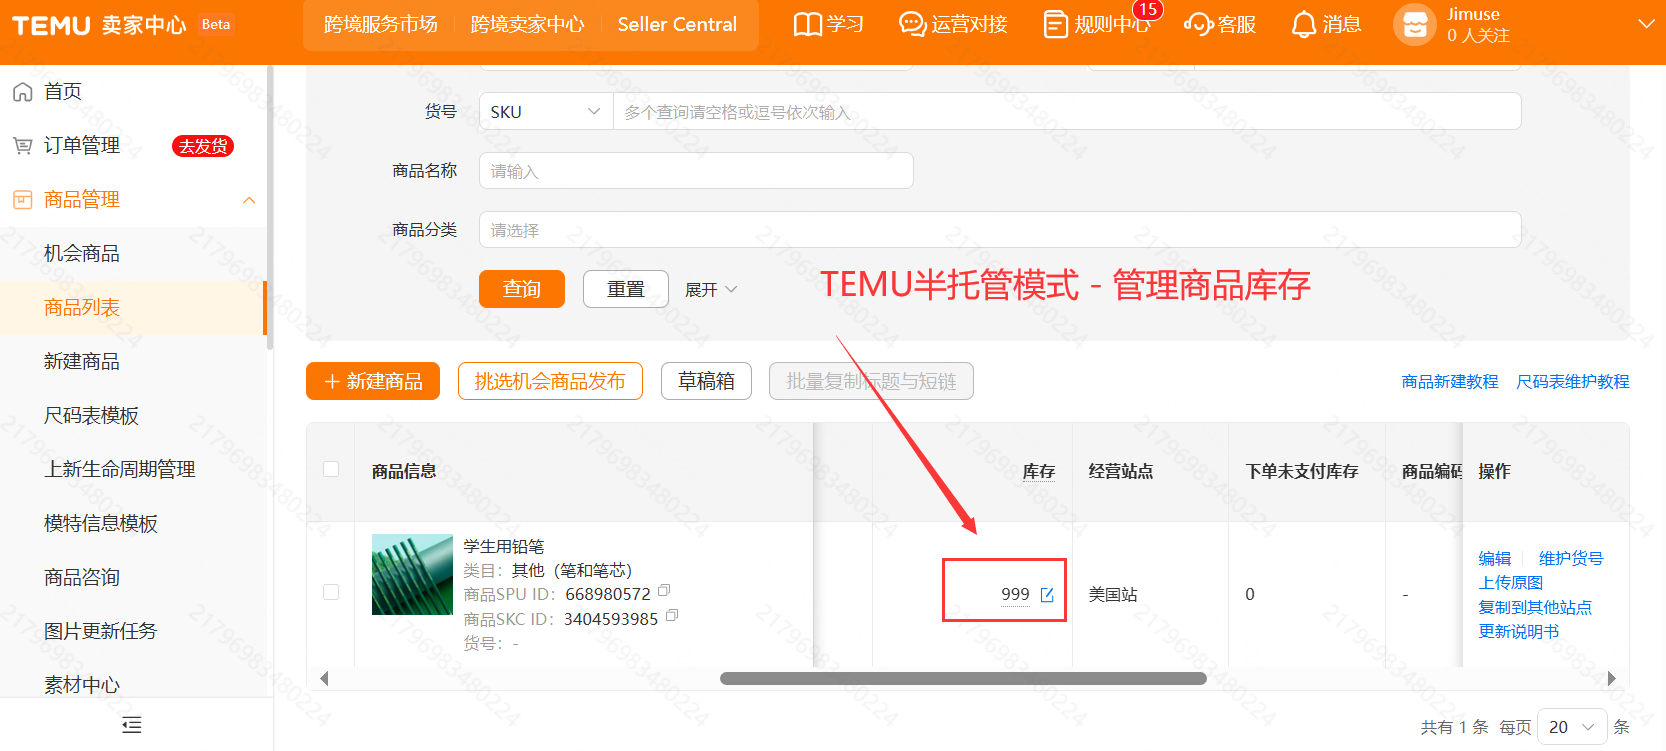Click the 学生用铅笔 product thumbnail
The height and width of the screenshot is (751, 1666).
412,574
